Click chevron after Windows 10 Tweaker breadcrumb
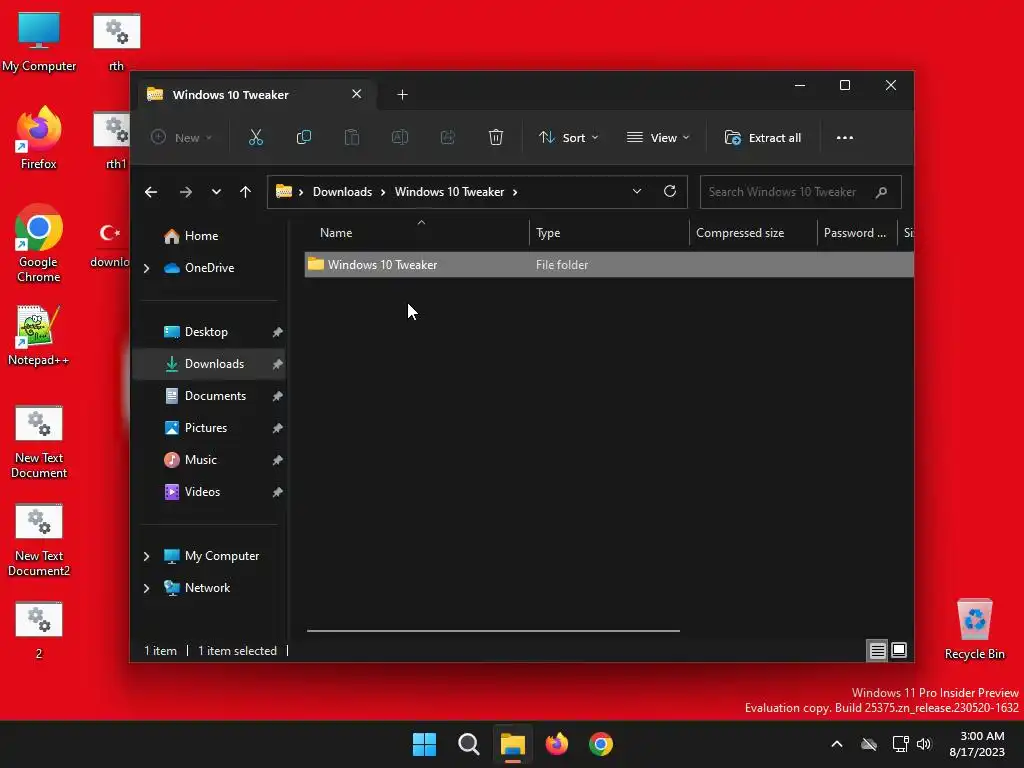The width and height of the screenshot is (1024, 768). point(515,192)
